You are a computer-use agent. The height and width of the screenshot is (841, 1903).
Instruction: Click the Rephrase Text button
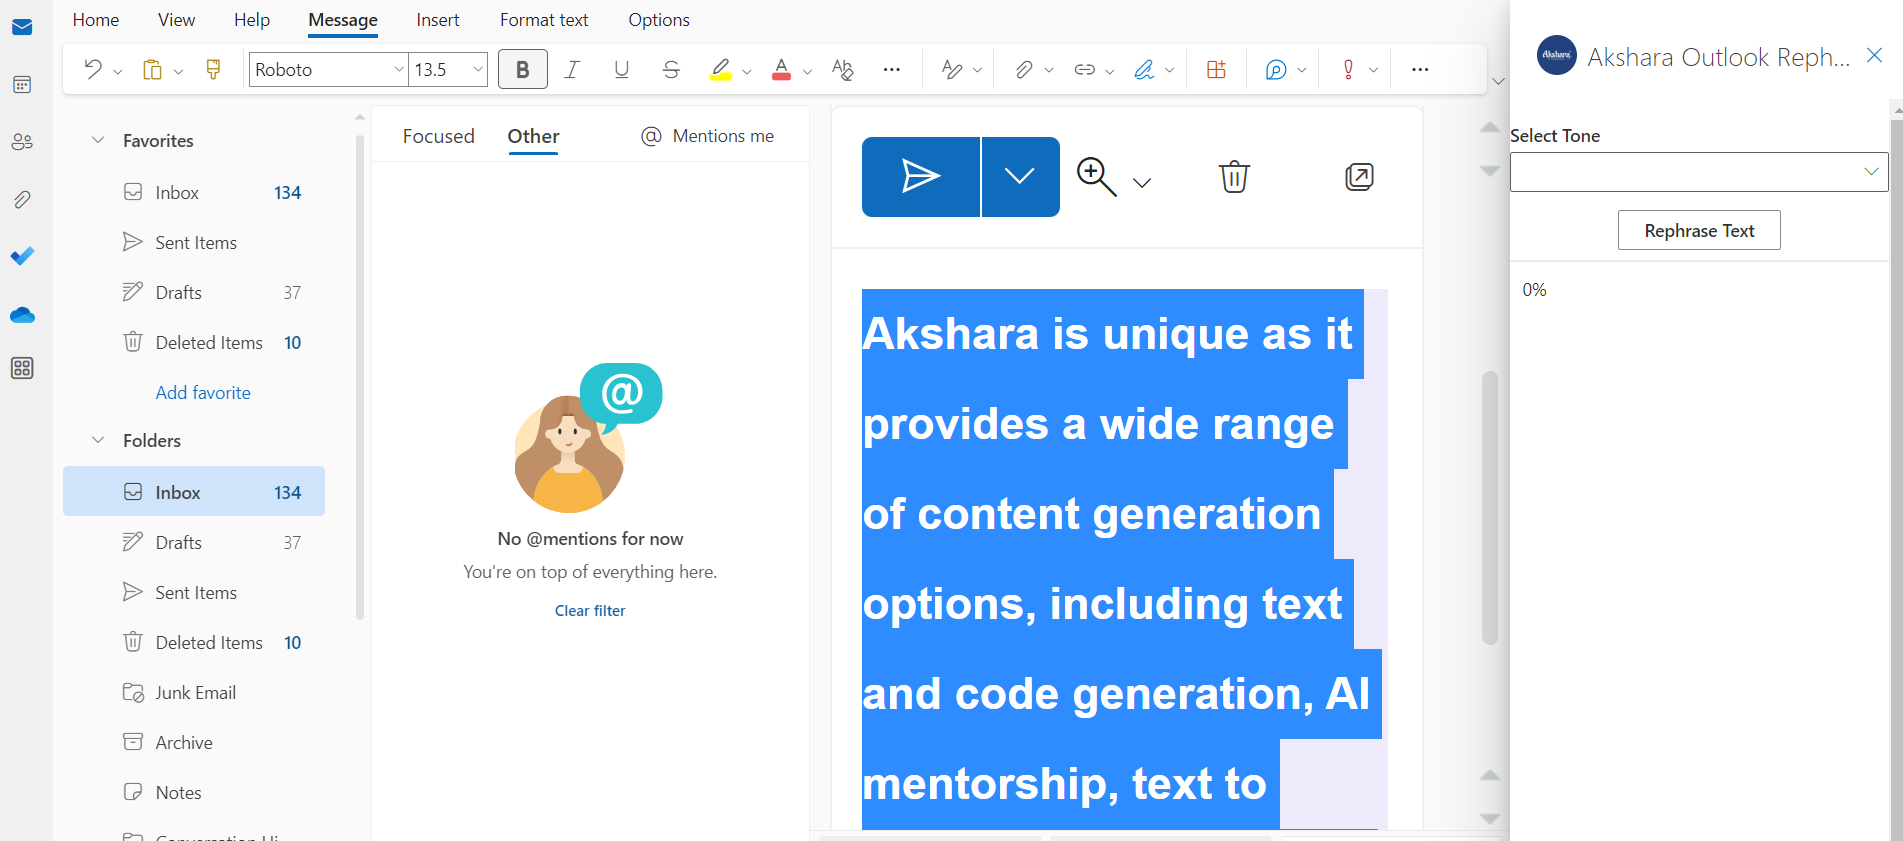pyautogui.click(x=1699, y=231)
